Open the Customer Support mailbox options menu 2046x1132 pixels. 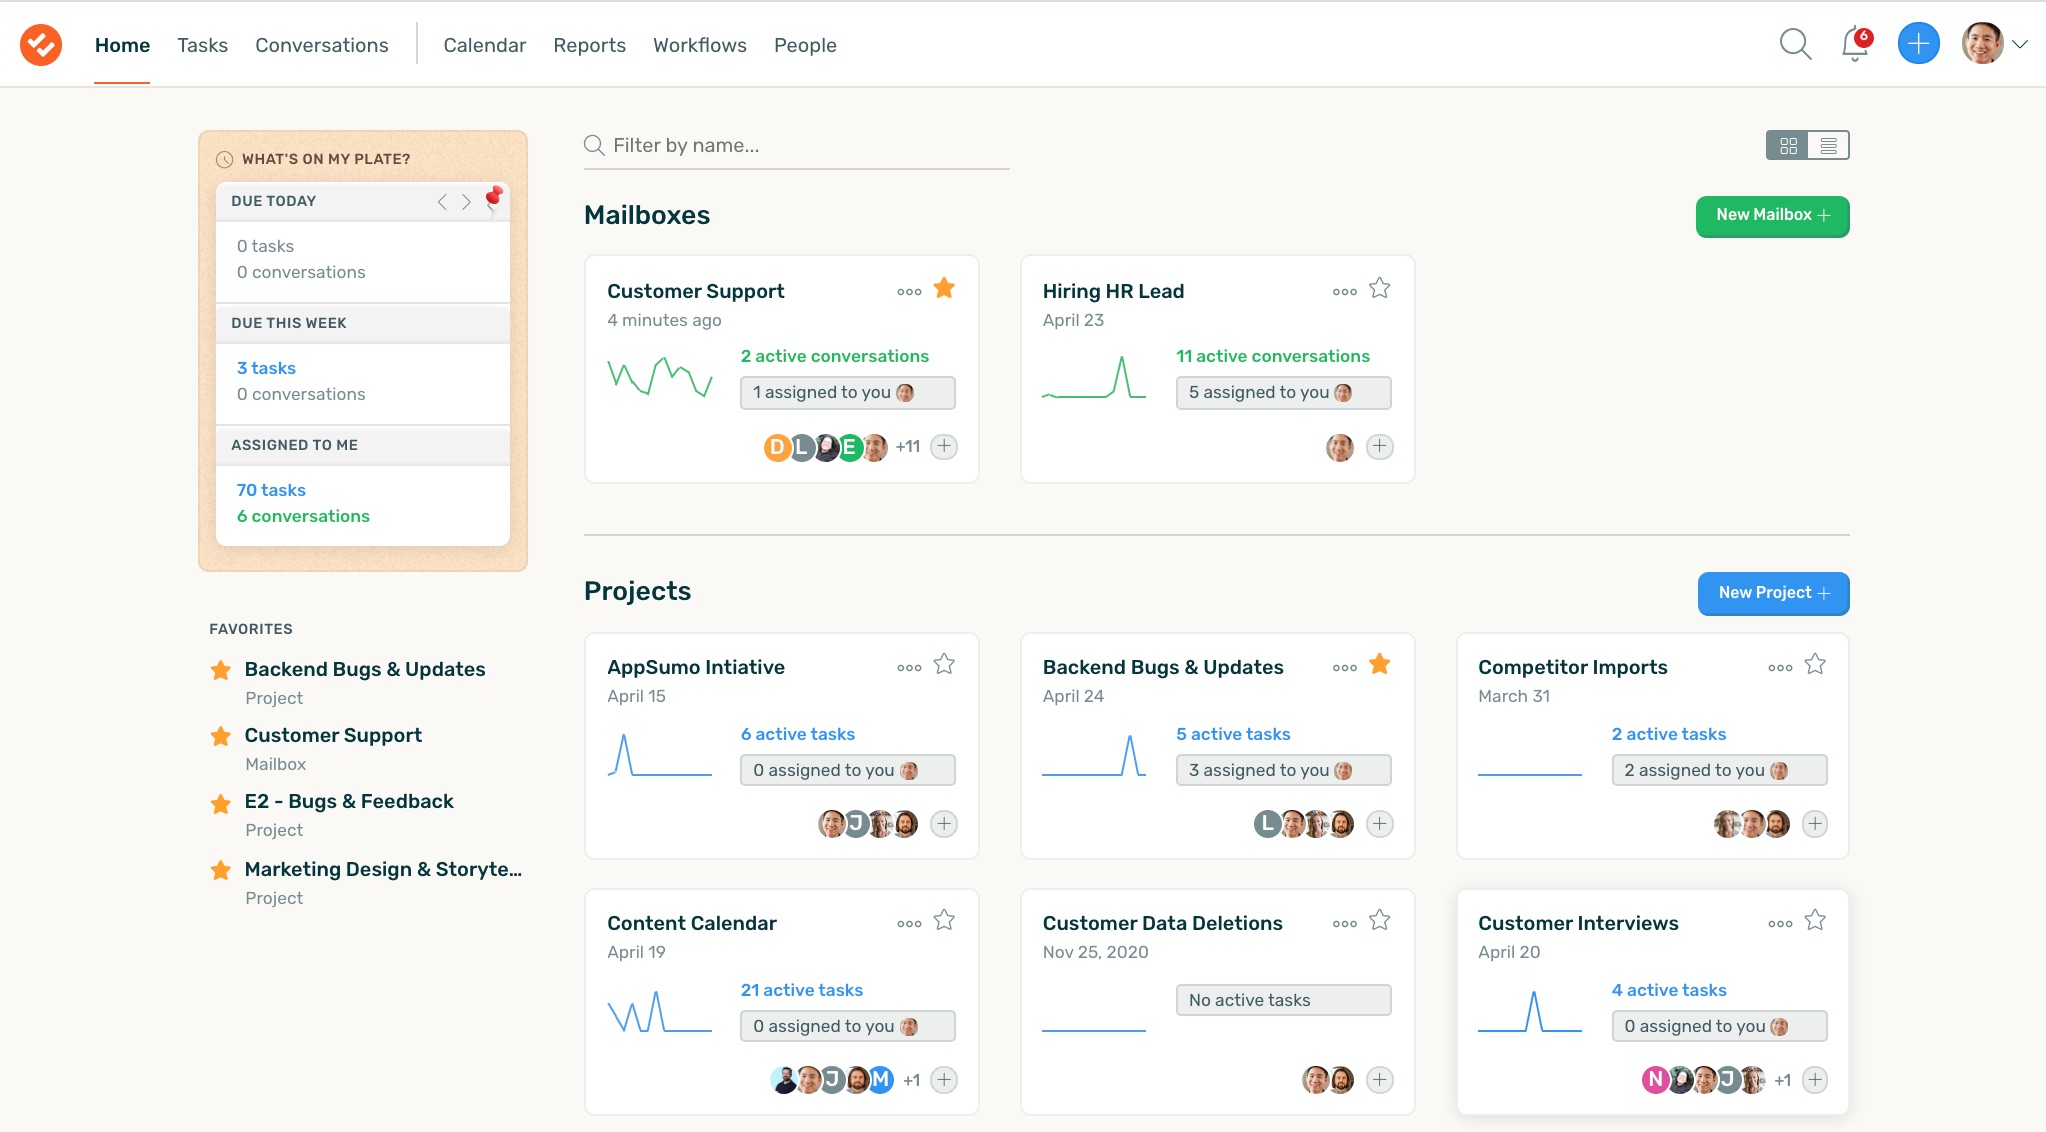(909, 291)
